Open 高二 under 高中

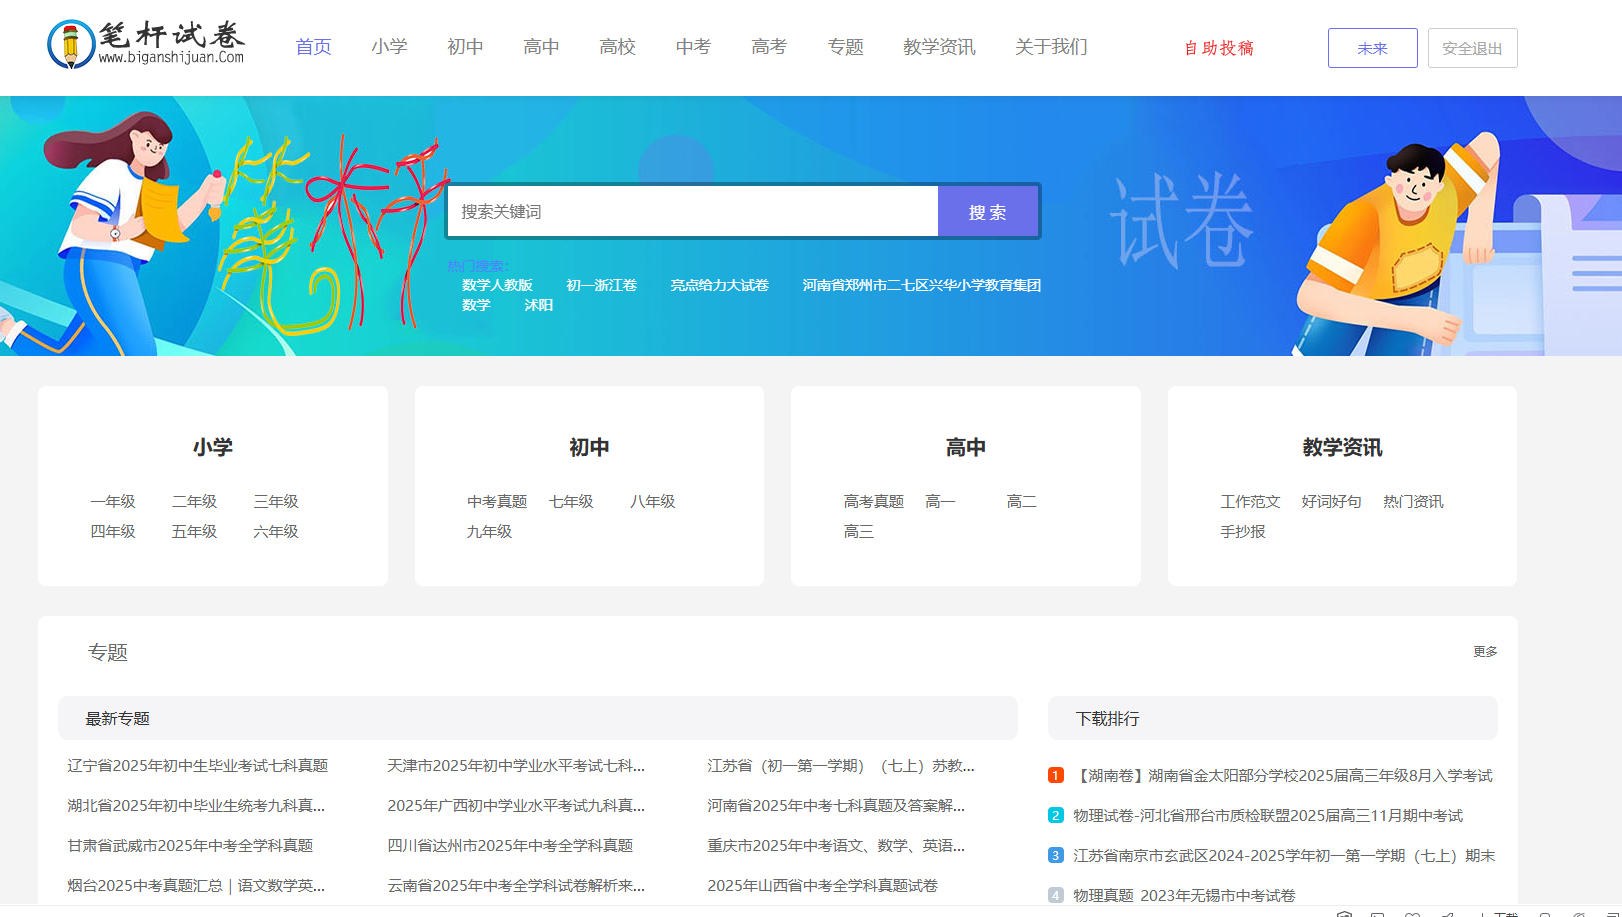[1021, 501]
